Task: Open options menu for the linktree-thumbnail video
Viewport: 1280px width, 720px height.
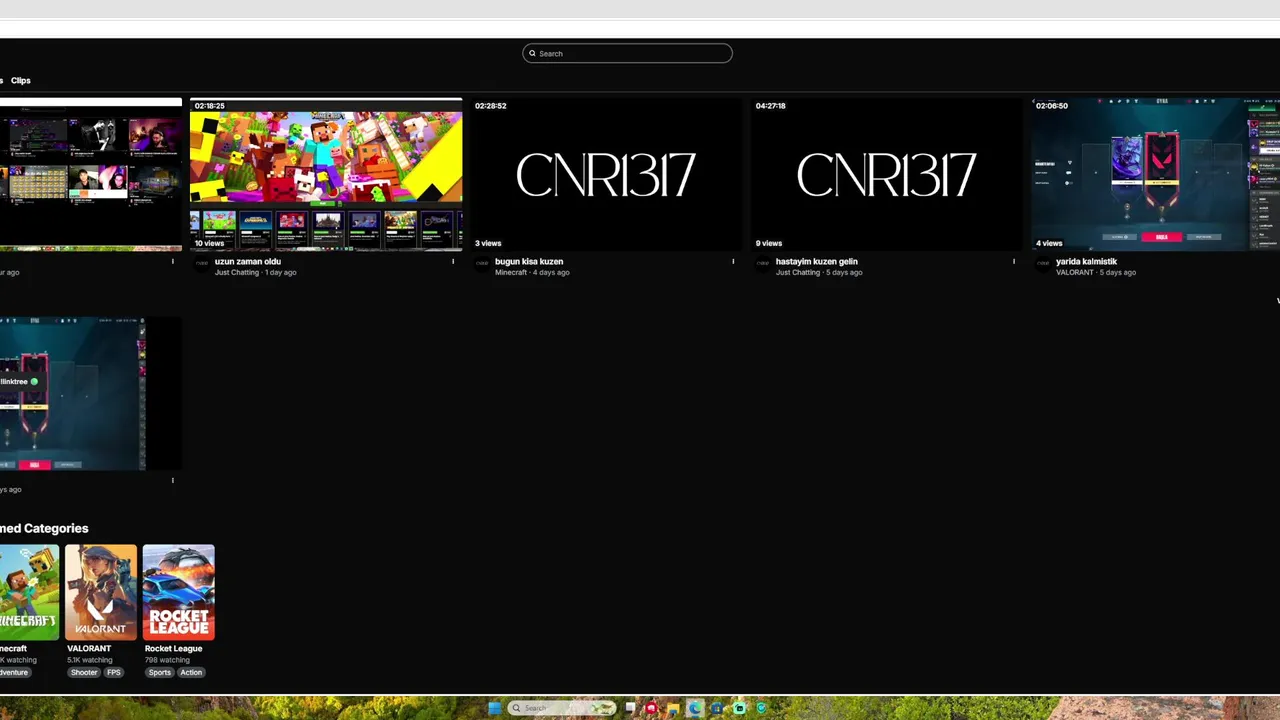Action: coord(172,480)
